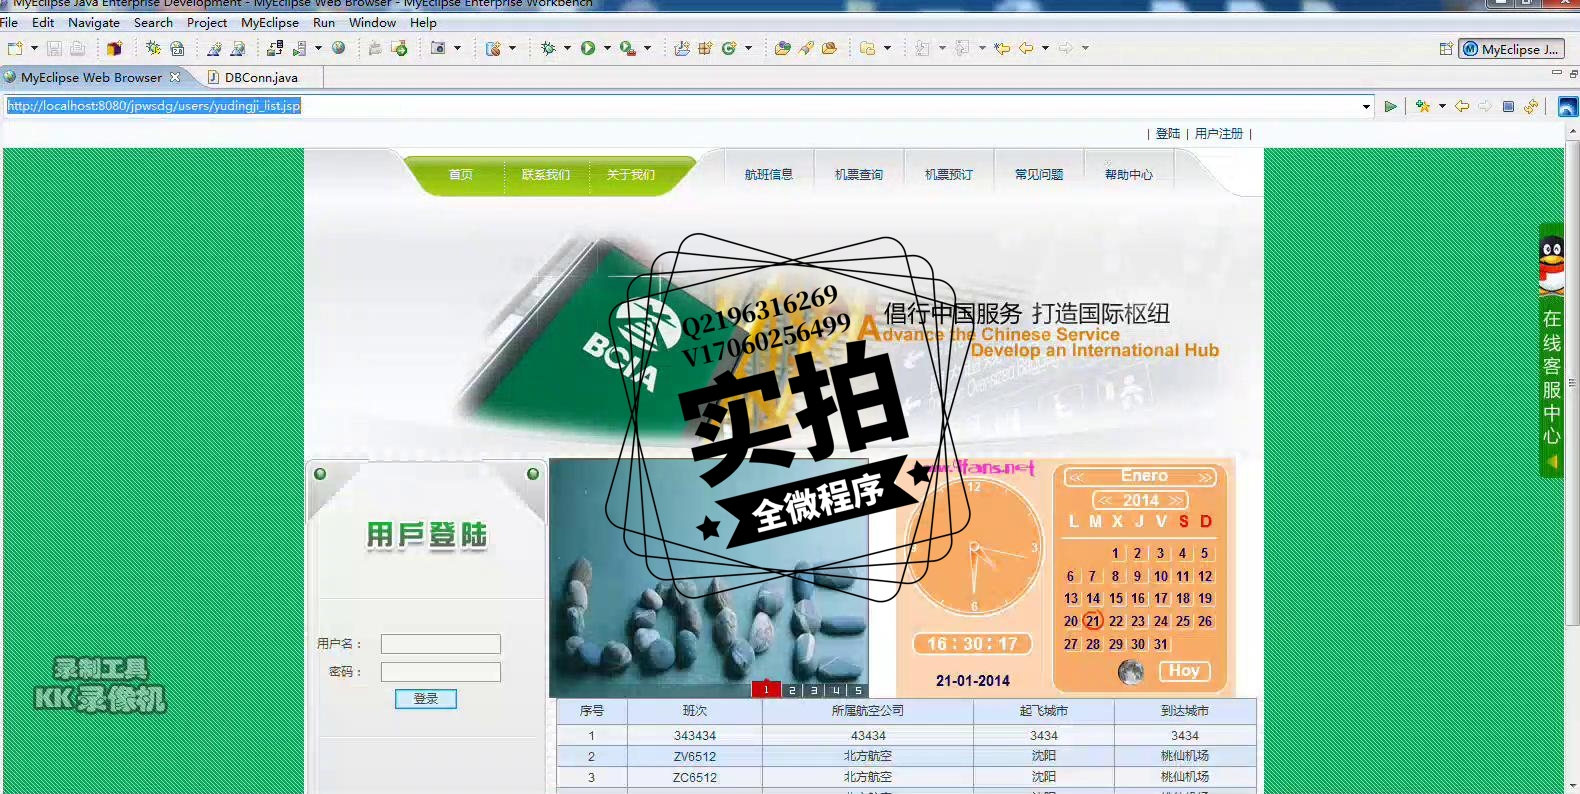Click the blue icon after the Refresh icon
1580x794 pixels.
(1568, 107)
